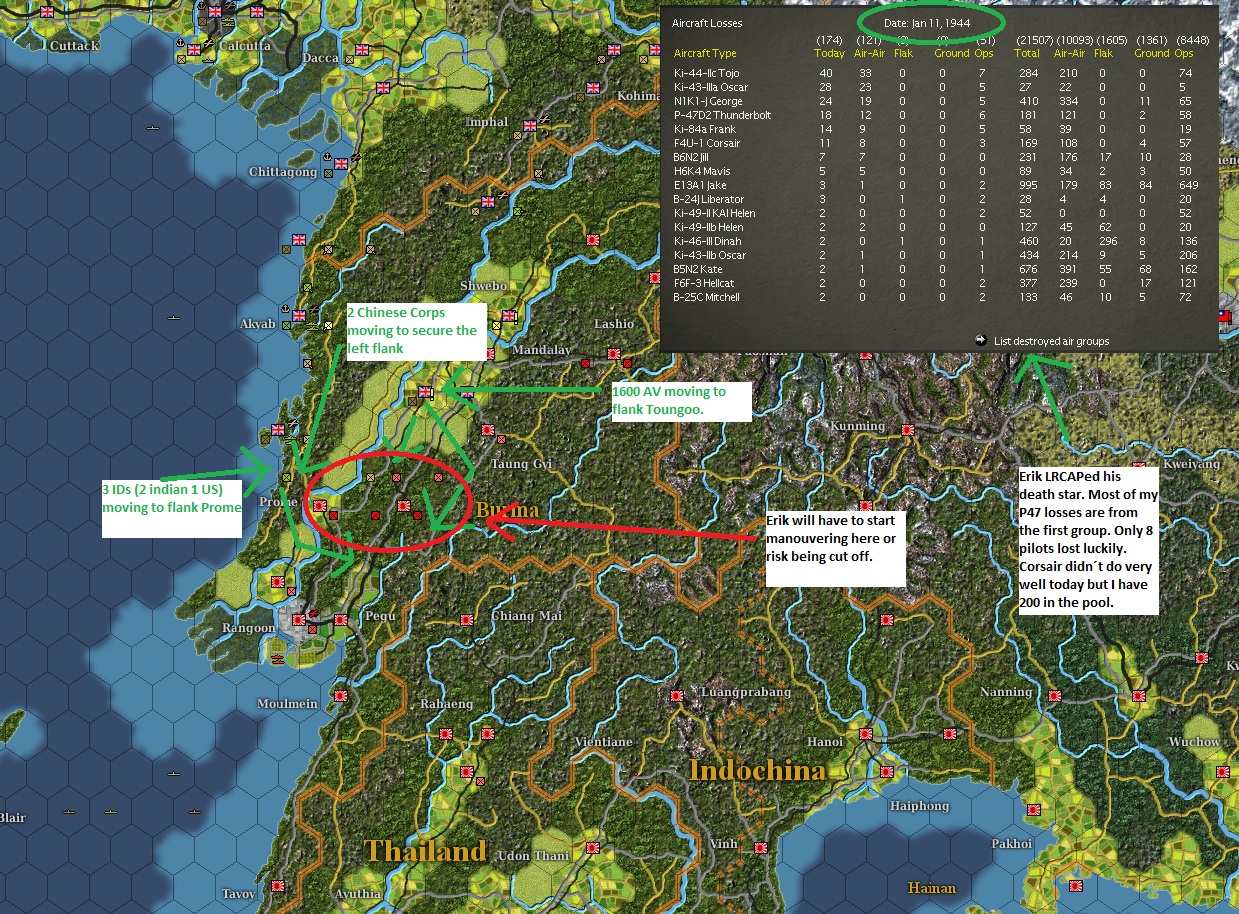The width and height of the screenshot is (1239, 914).
Task: Select the Japanese base flag at Prome
Action: pos(320,506)
